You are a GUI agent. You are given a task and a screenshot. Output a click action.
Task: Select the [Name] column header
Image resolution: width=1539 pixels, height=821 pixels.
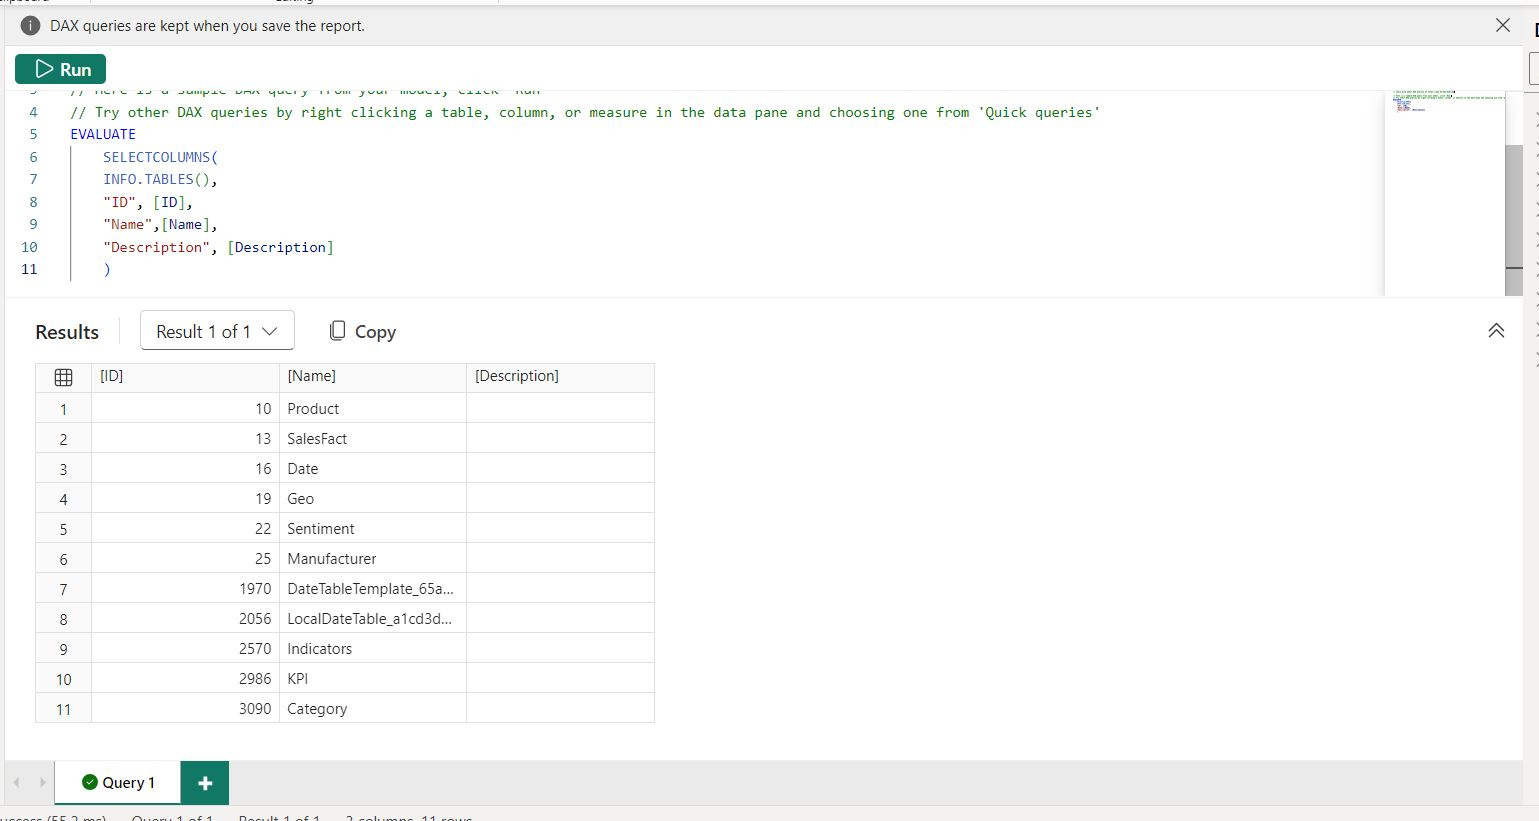point(373,377)
